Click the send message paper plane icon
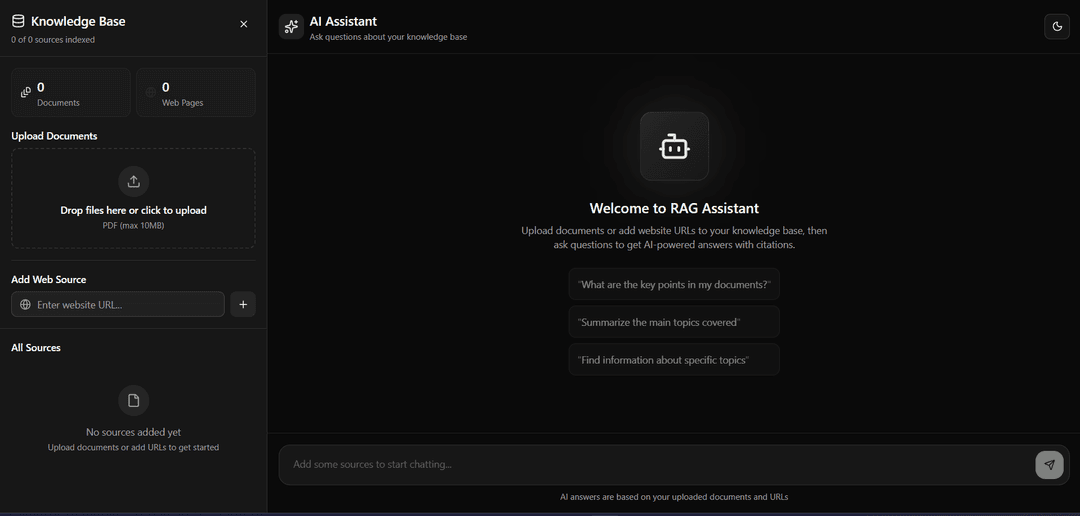The height and width of the screenshot is (516, 1080). click(1049, 465)
